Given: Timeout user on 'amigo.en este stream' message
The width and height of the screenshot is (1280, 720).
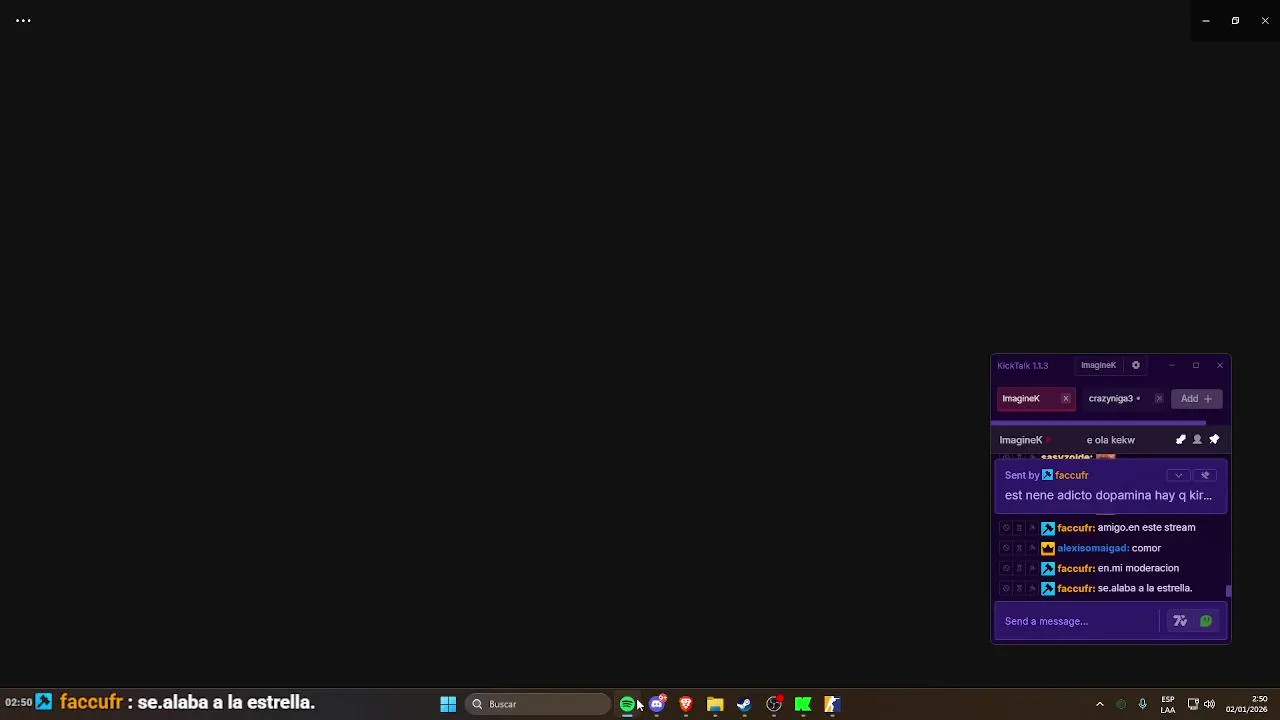Looking at the screenshot, I should point(1006,528).
